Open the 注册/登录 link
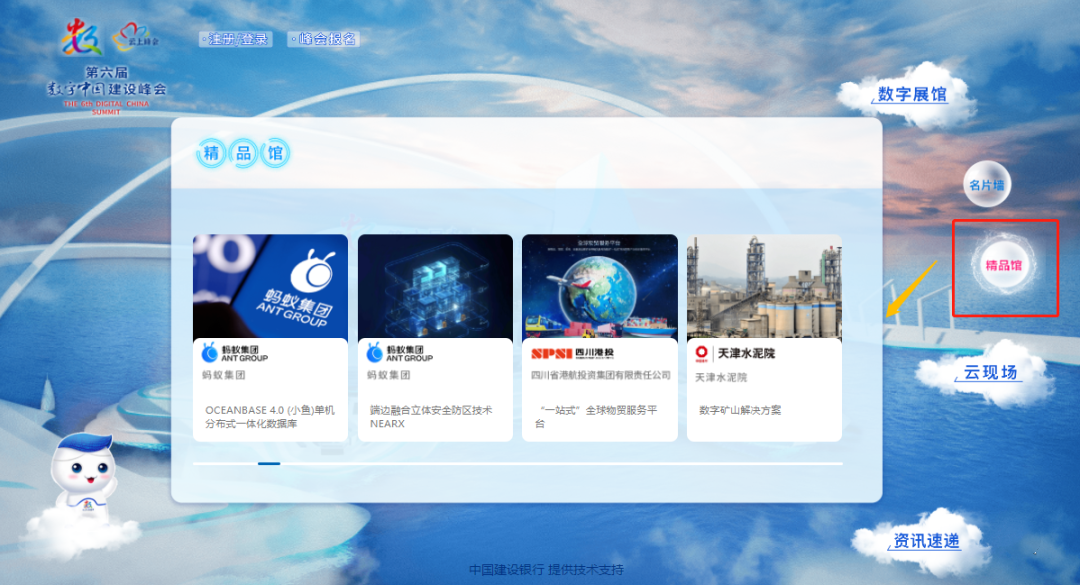Screen dimensions: 1080x585 click(x=236, y=39)
